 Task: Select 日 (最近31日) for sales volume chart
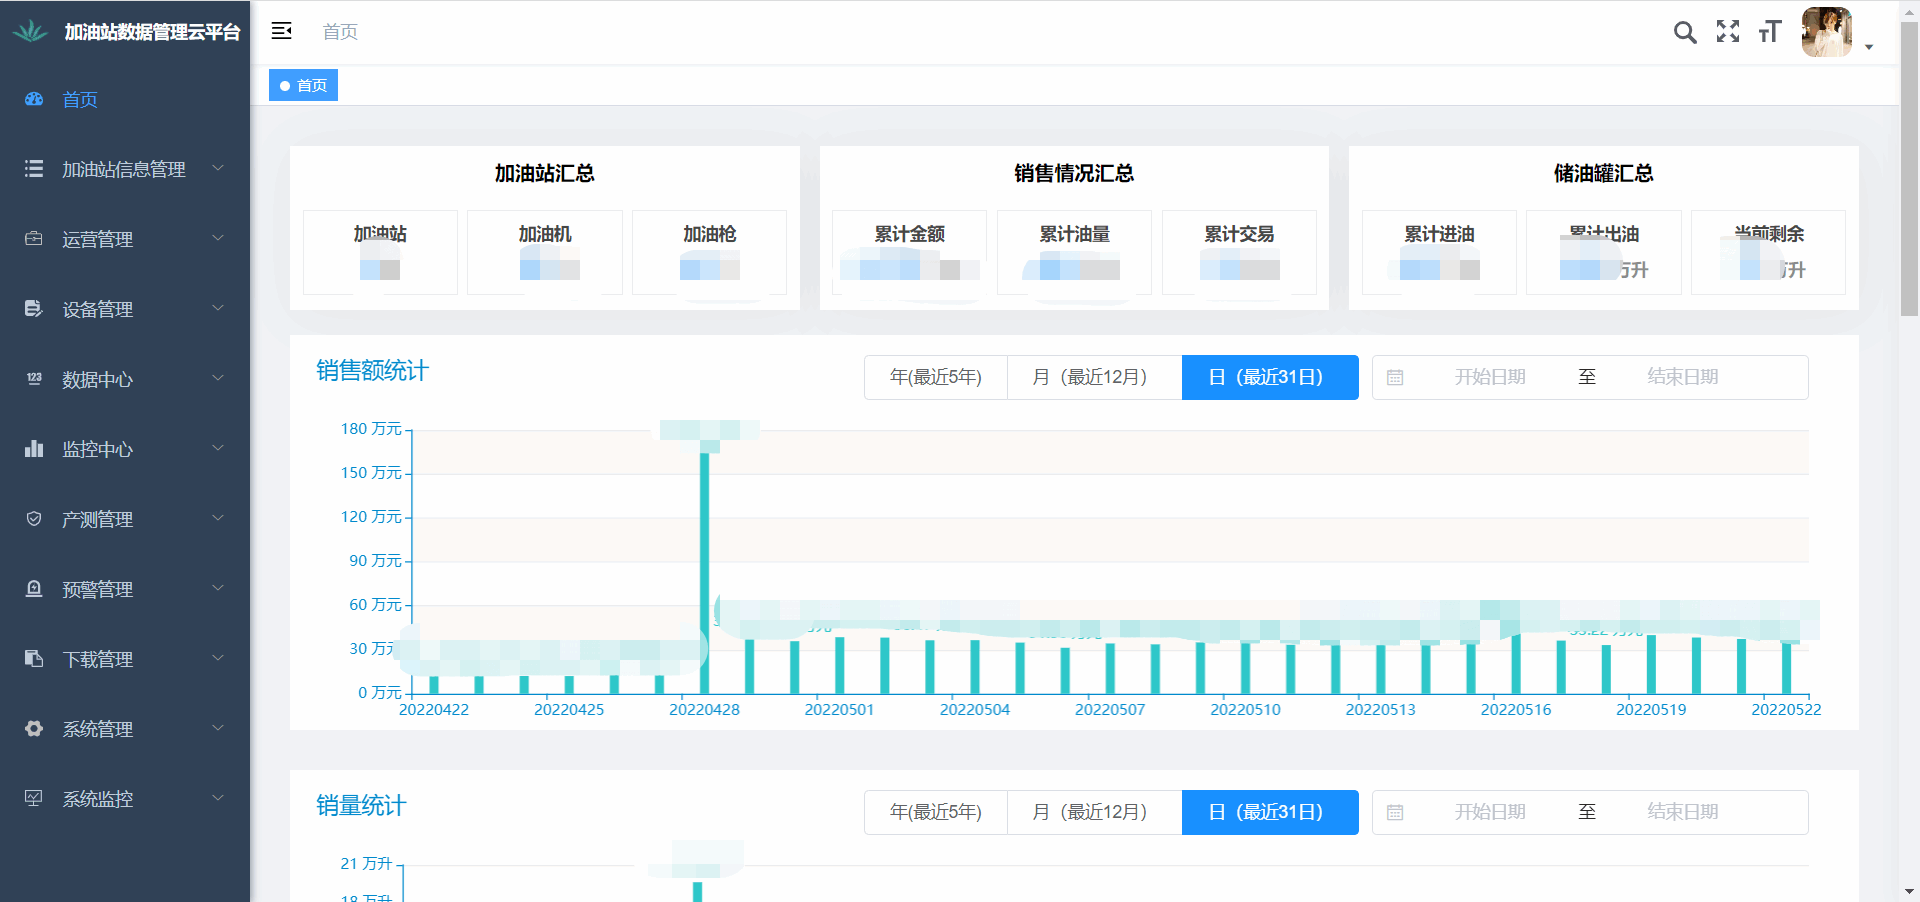coord(1270,812)
